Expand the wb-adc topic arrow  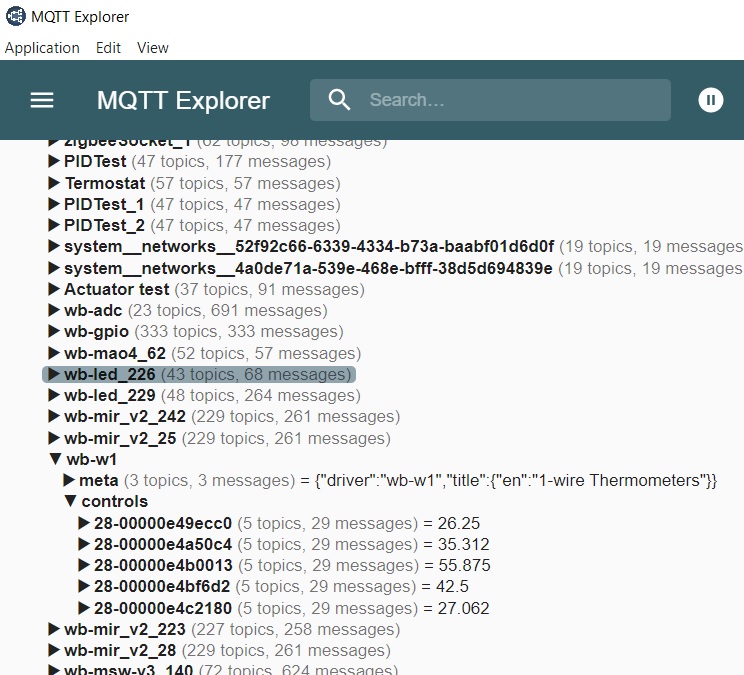tap(54, 310)
